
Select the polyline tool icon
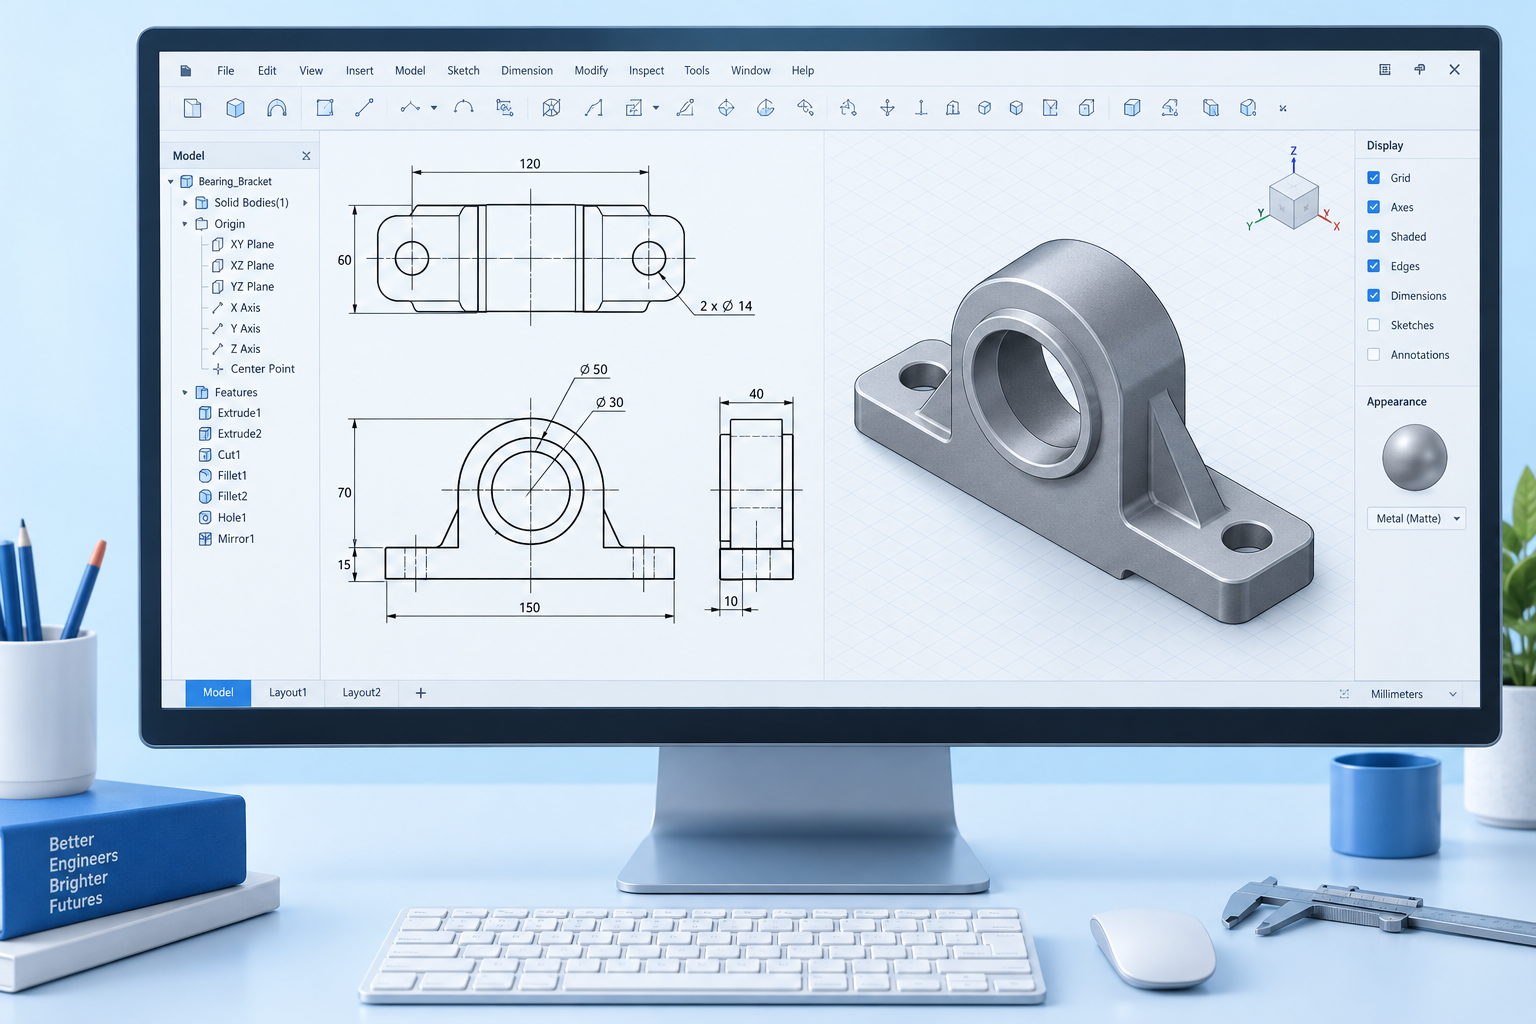point(410,107)
